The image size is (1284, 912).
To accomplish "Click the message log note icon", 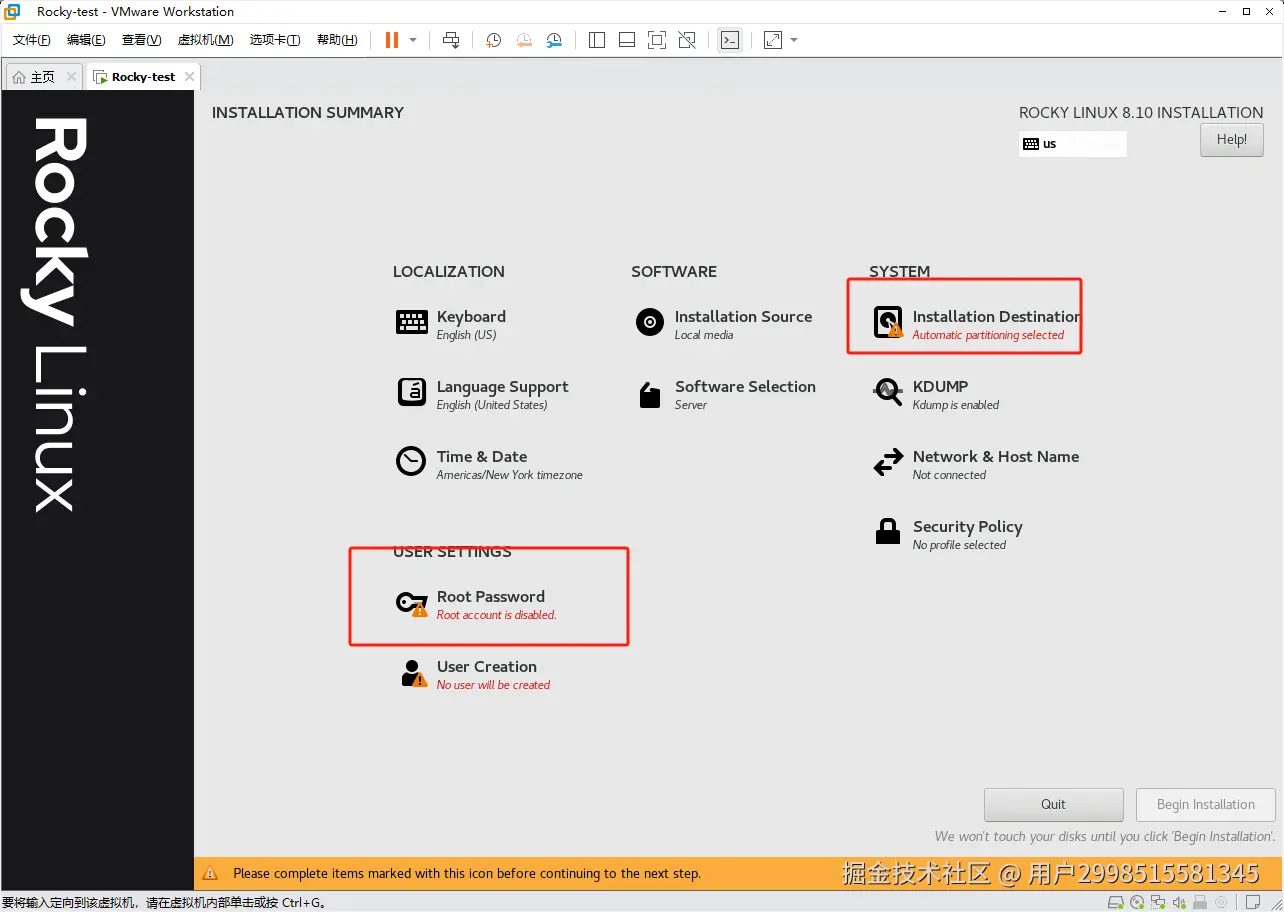I will (x=1251, y=902).
